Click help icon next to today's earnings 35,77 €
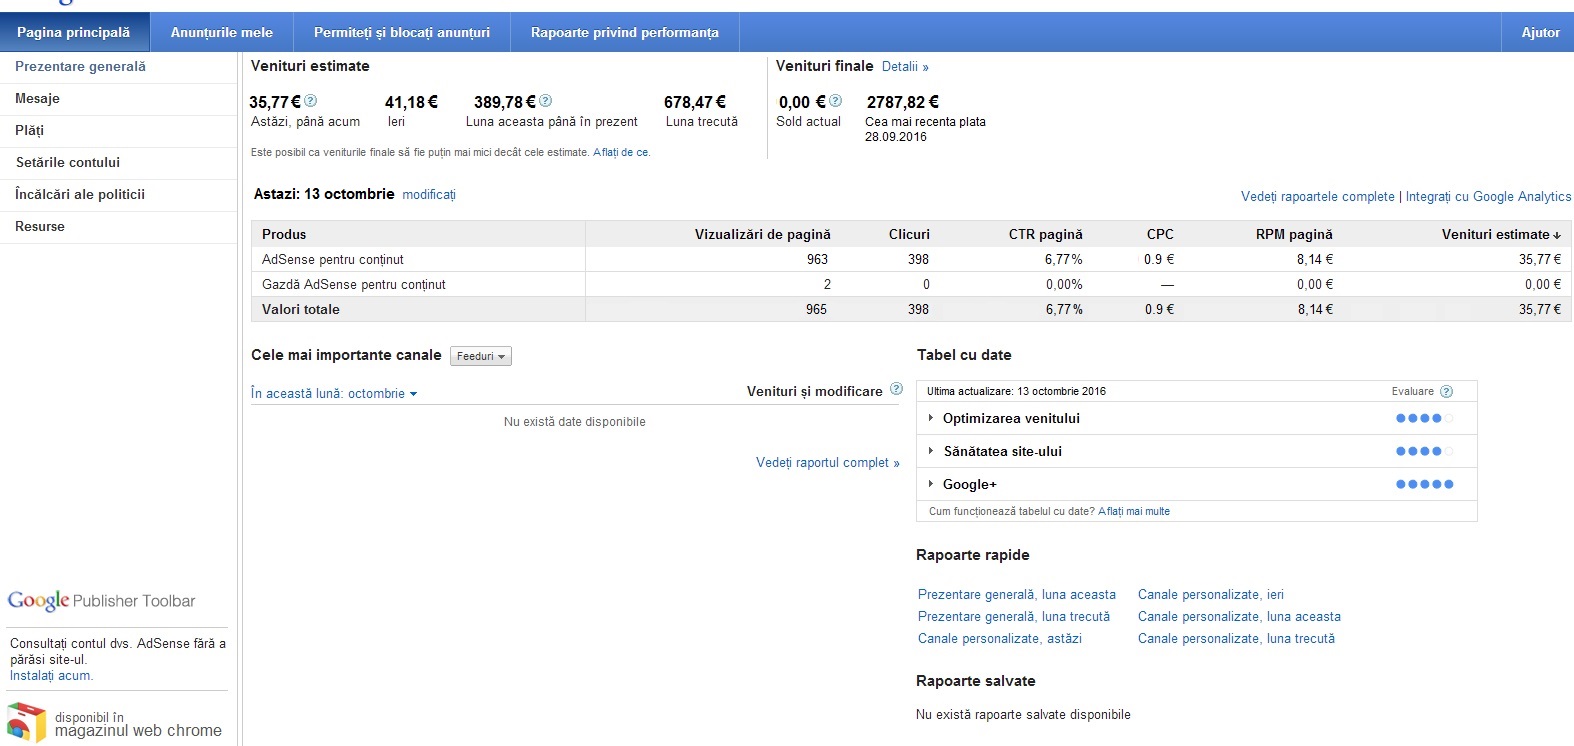The height and width of the screenshot is (746, 1574). coord(310,101)
